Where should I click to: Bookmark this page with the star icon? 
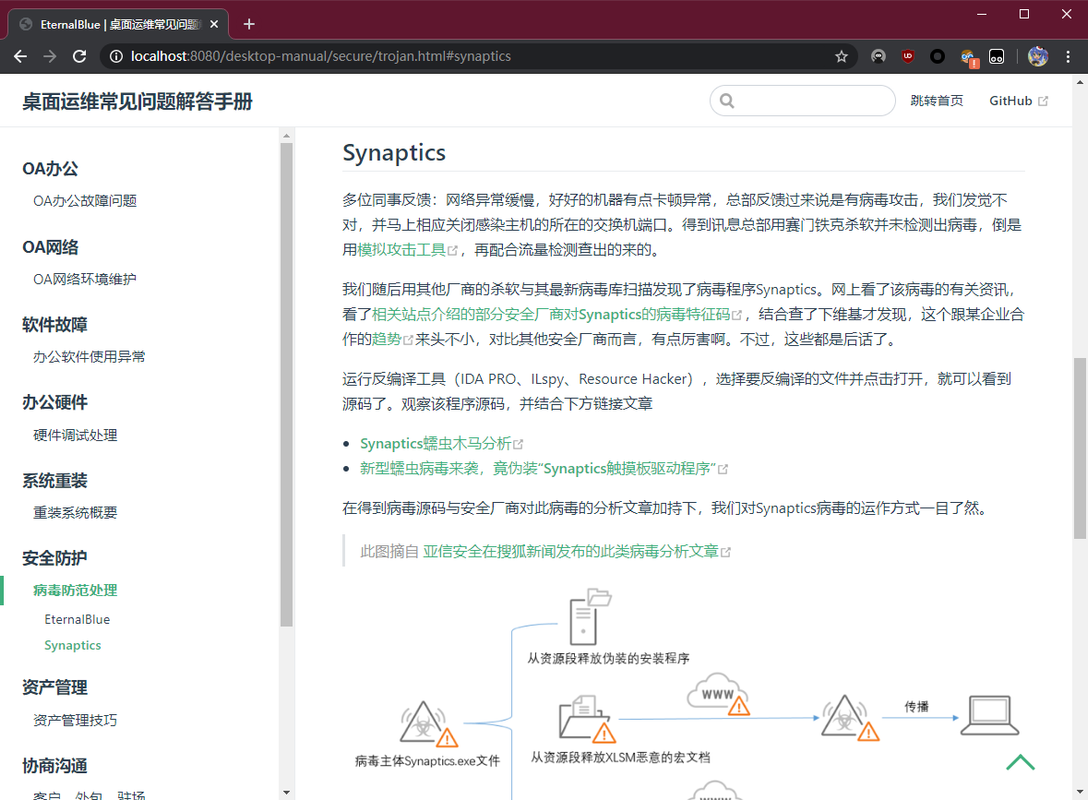(842, 56)
